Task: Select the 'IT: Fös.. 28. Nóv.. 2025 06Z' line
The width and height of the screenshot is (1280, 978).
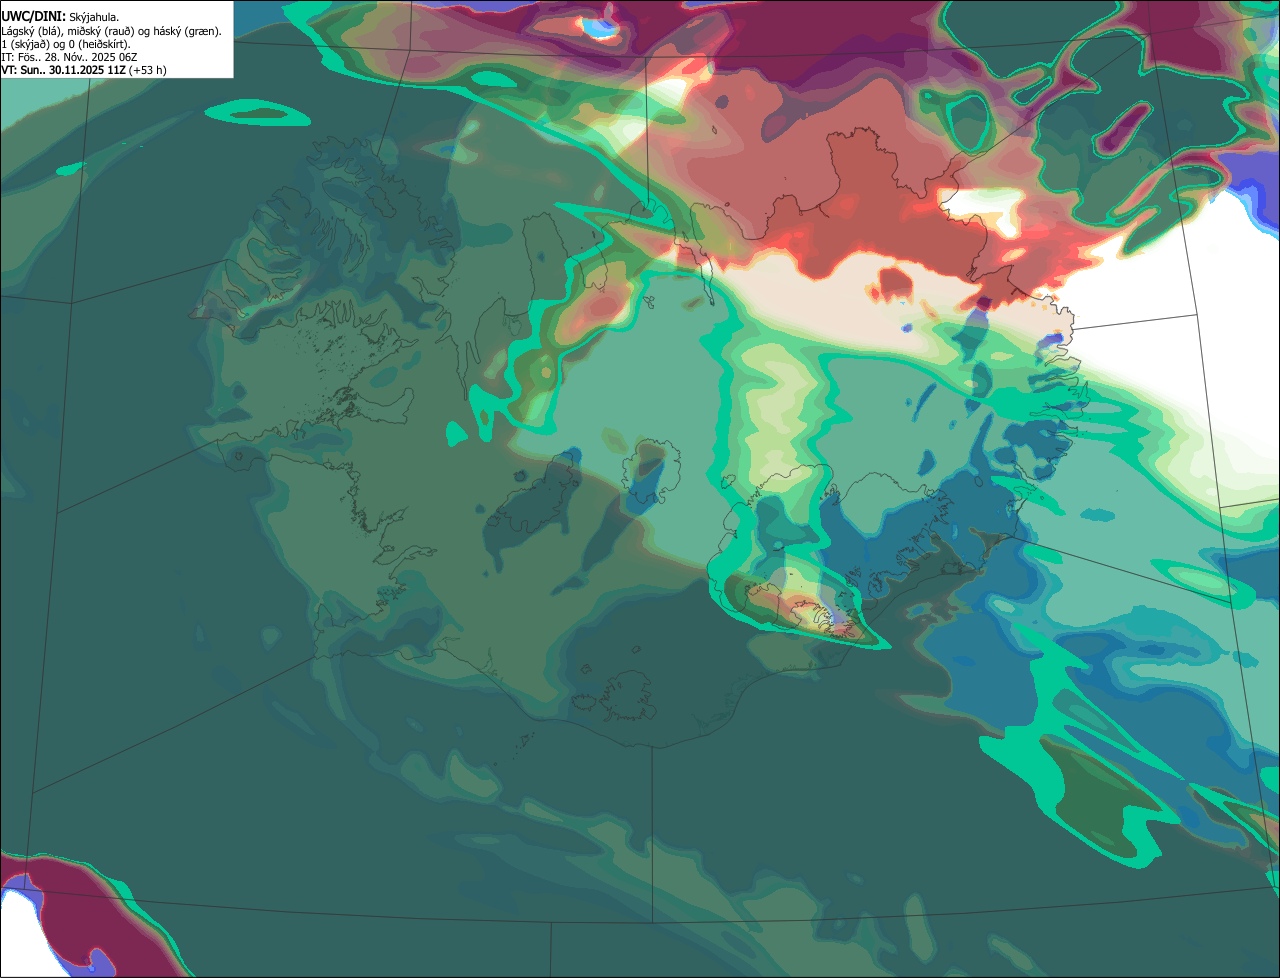Action: click(x=69, y=57)
